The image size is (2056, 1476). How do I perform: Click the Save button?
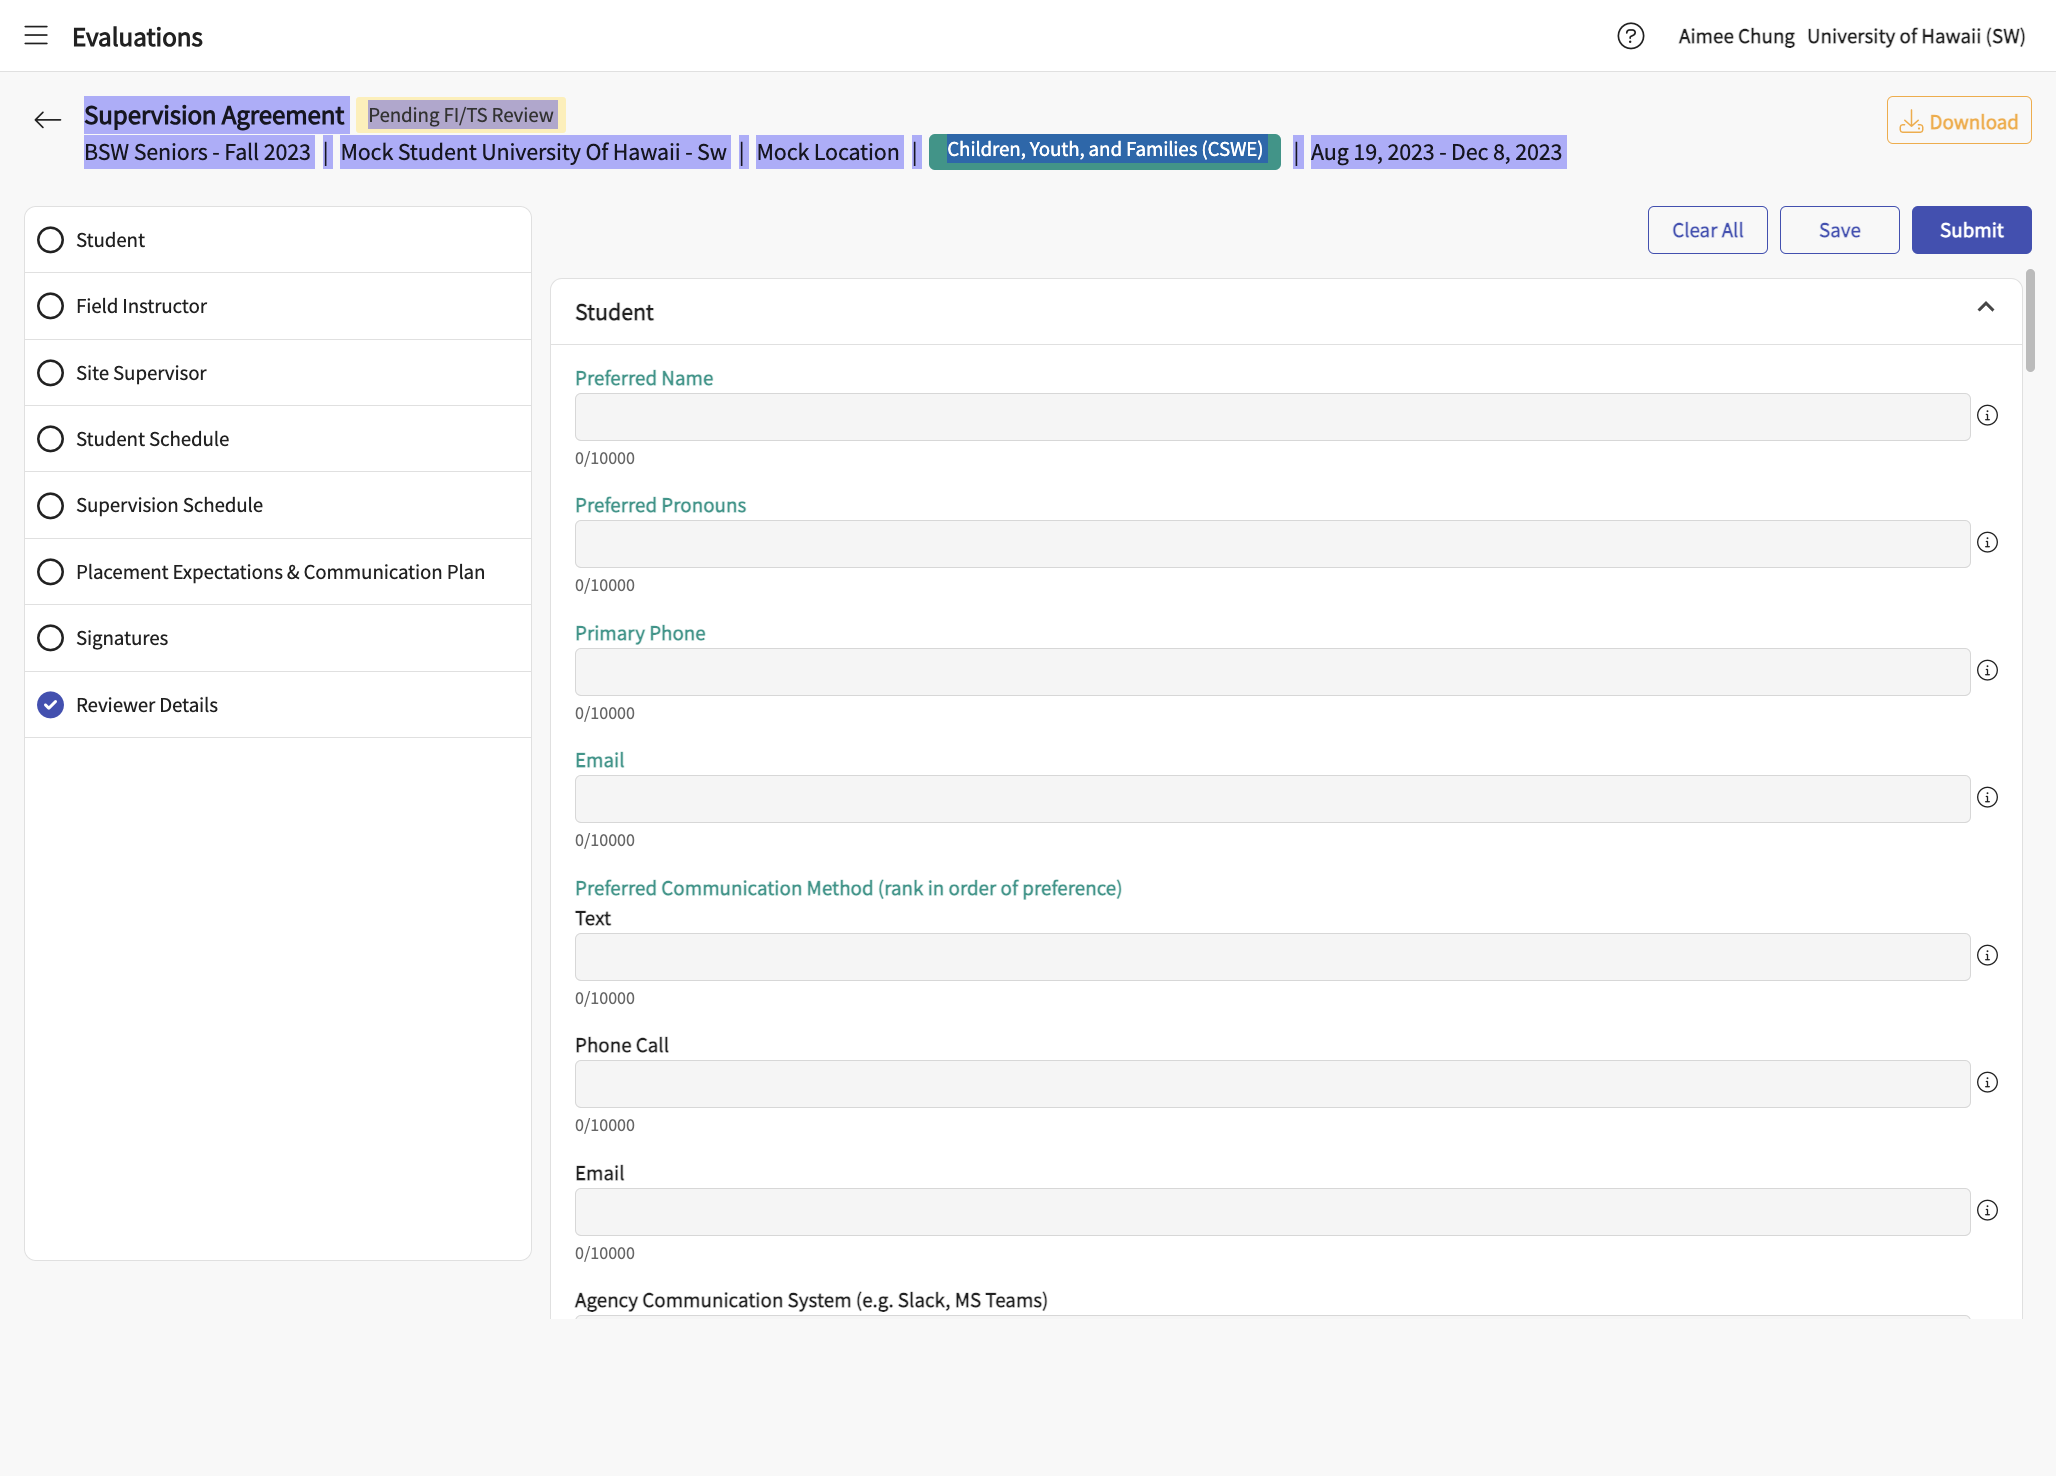[x=1839, y=230]
